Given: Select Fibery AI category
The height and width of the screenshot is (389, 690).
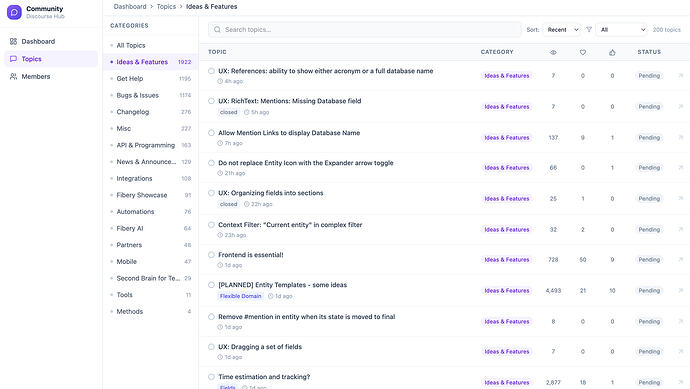Looking at the screenshot, I should [x=150, y=228].
